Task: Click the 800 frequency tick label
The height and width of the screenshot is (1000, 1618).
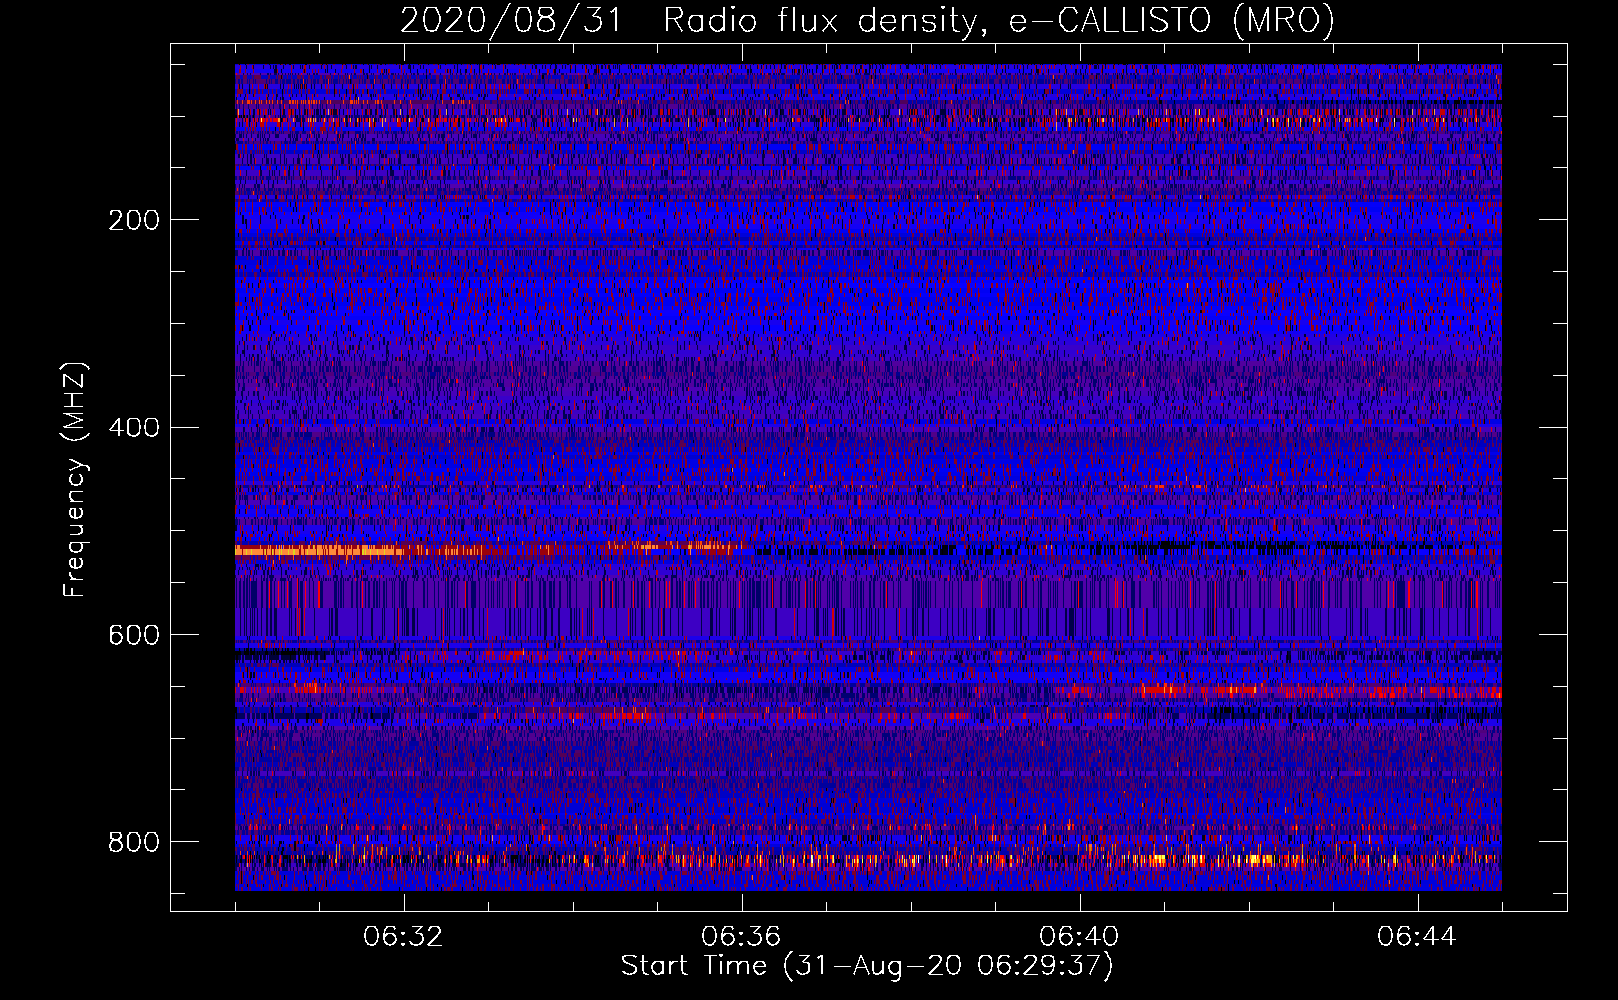Action: (134, 842)
